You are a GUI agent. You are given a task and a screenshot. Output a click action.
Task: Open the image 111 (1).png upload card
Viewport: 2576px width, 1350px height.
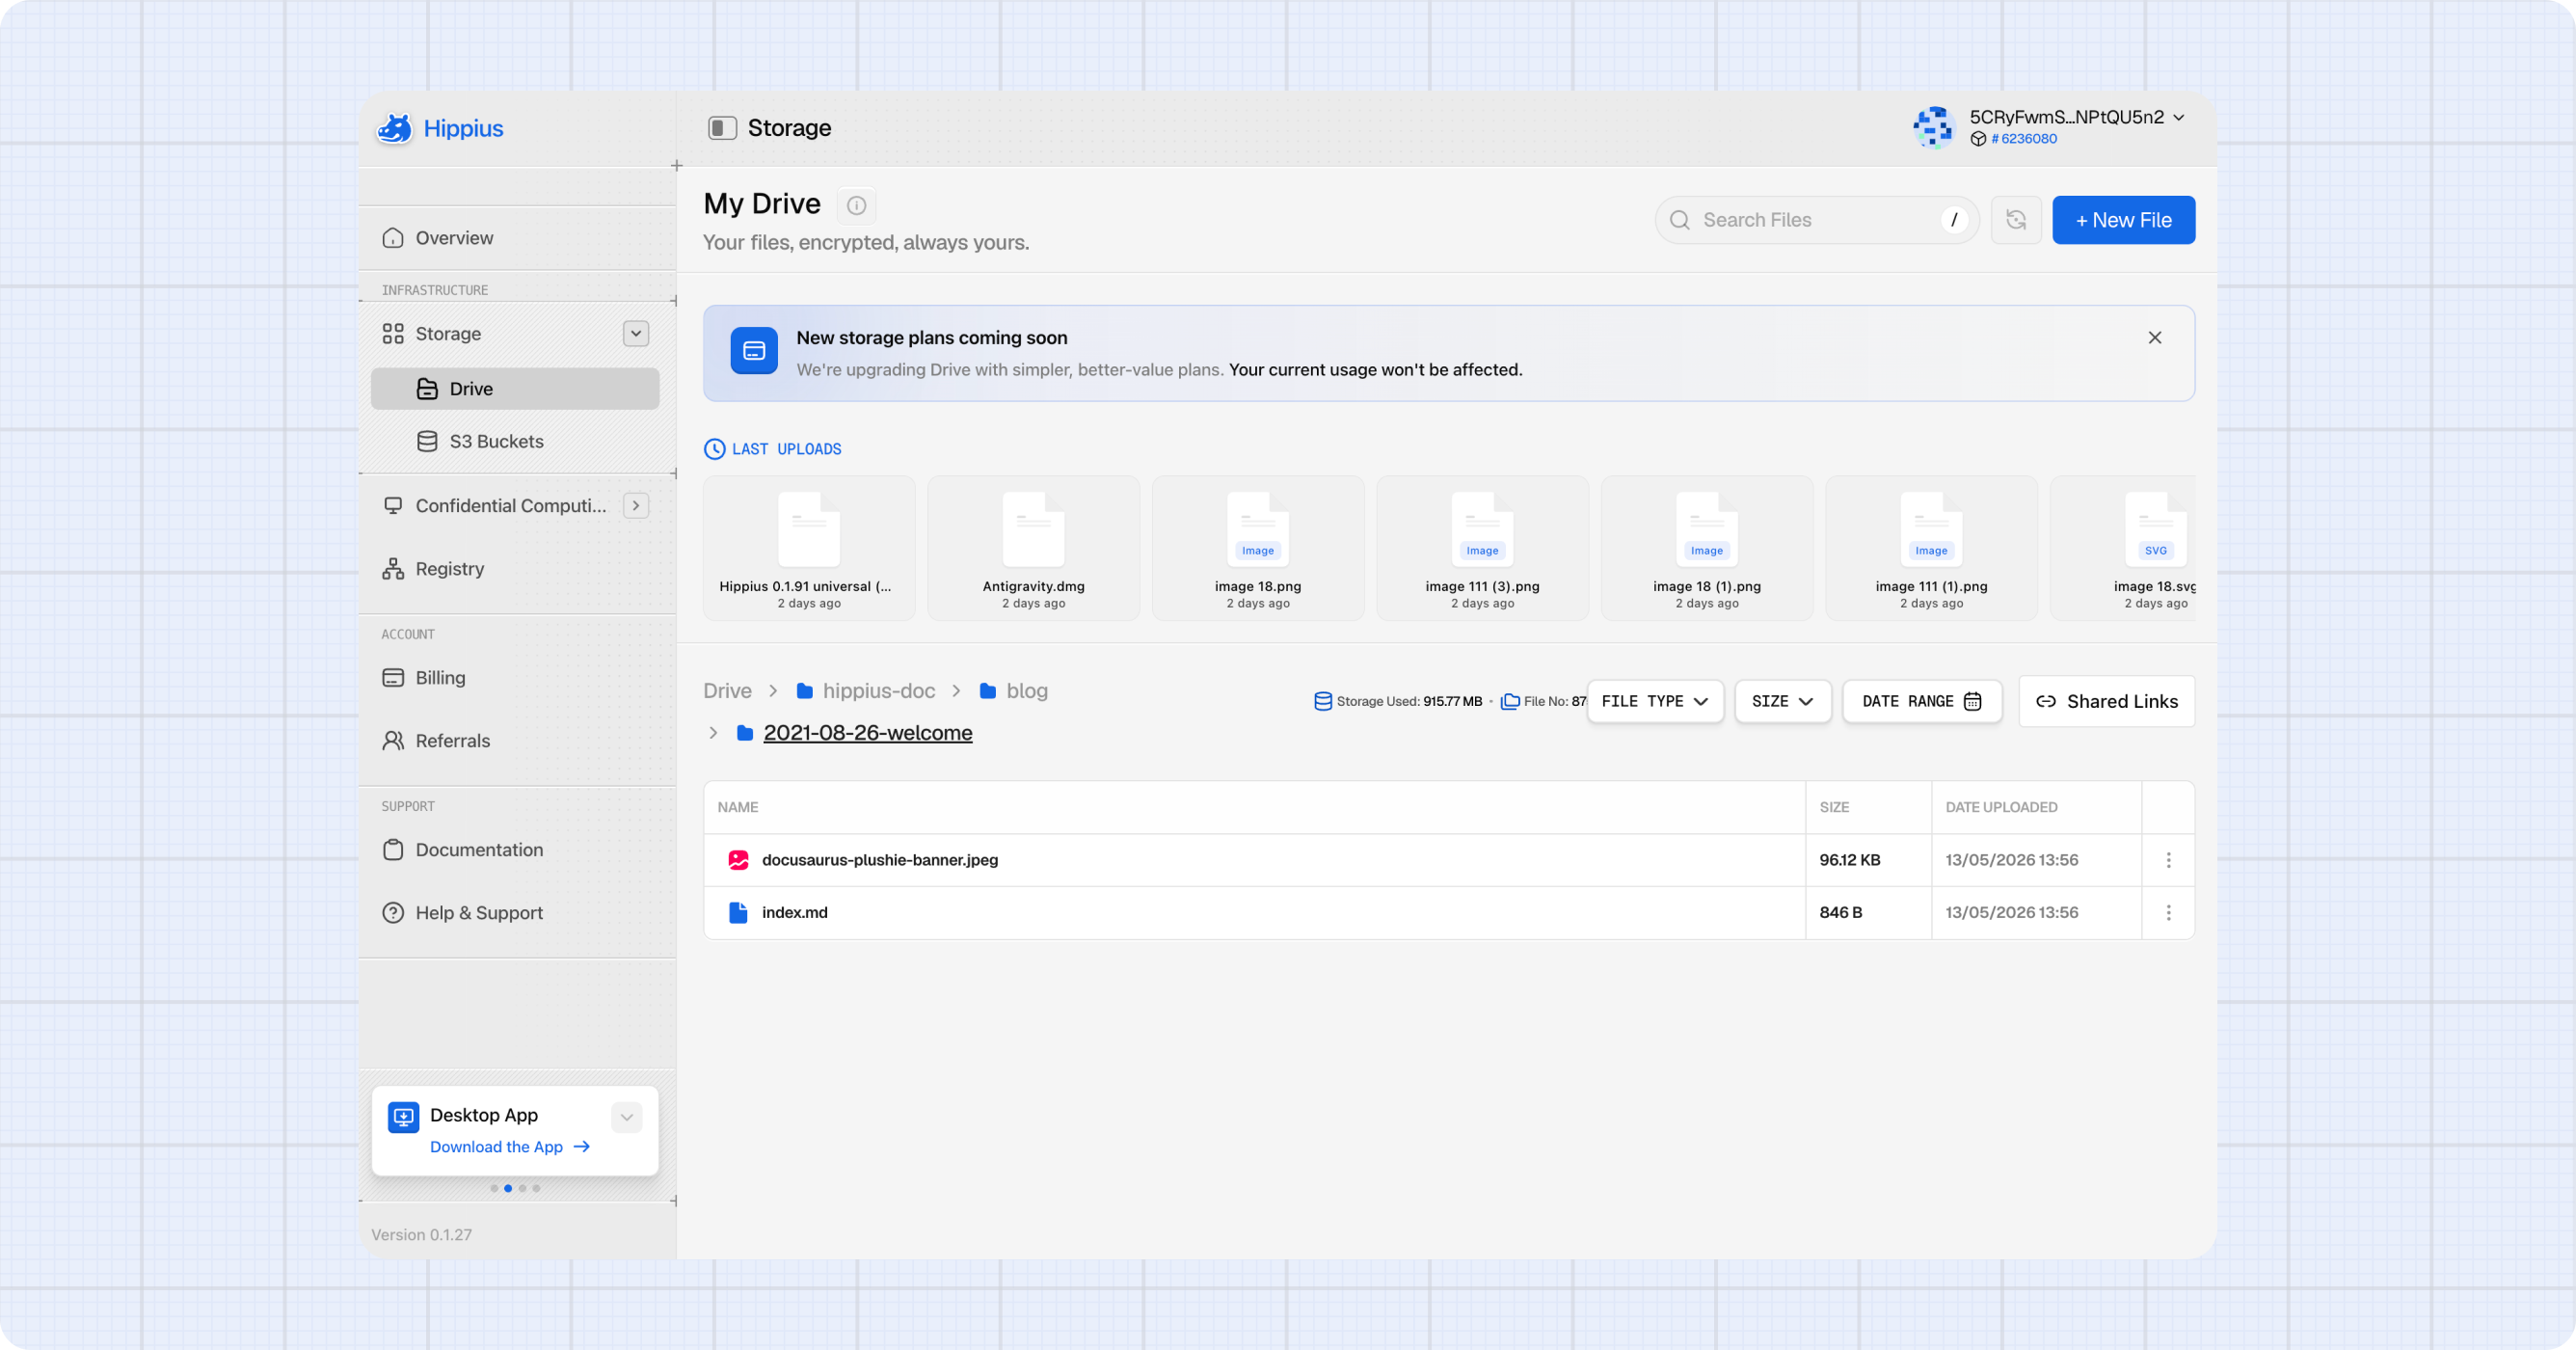(1931, 548)
